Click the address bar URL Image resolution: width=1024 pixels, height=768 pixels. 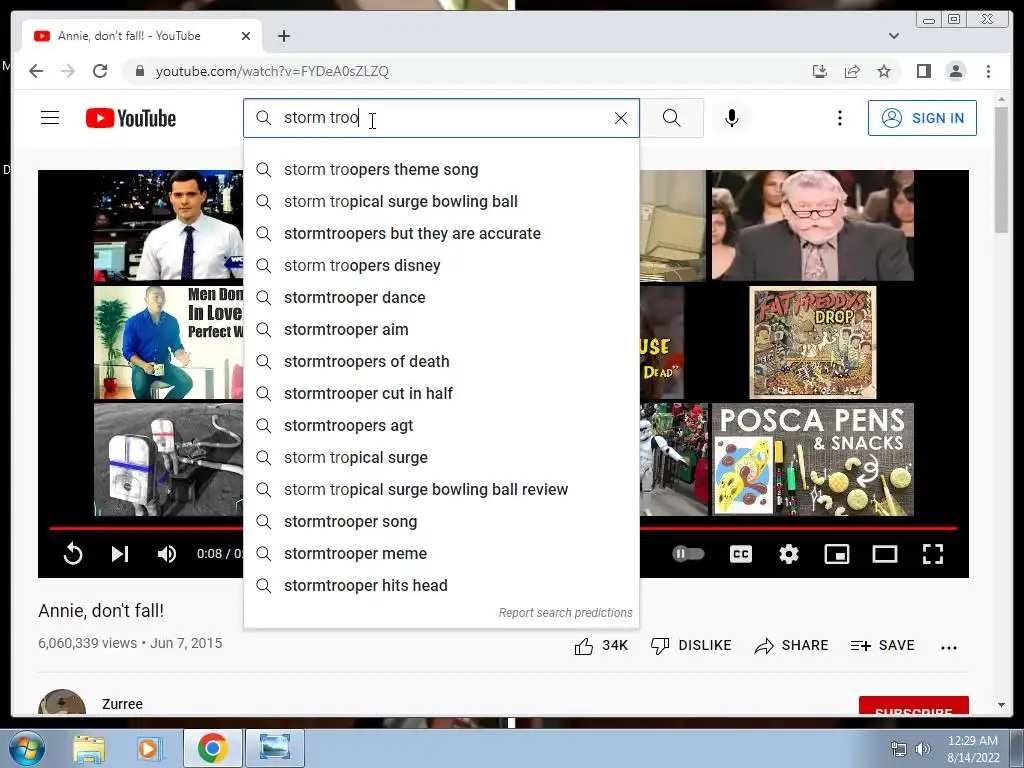pyautogui.click(x=272, y=71)
